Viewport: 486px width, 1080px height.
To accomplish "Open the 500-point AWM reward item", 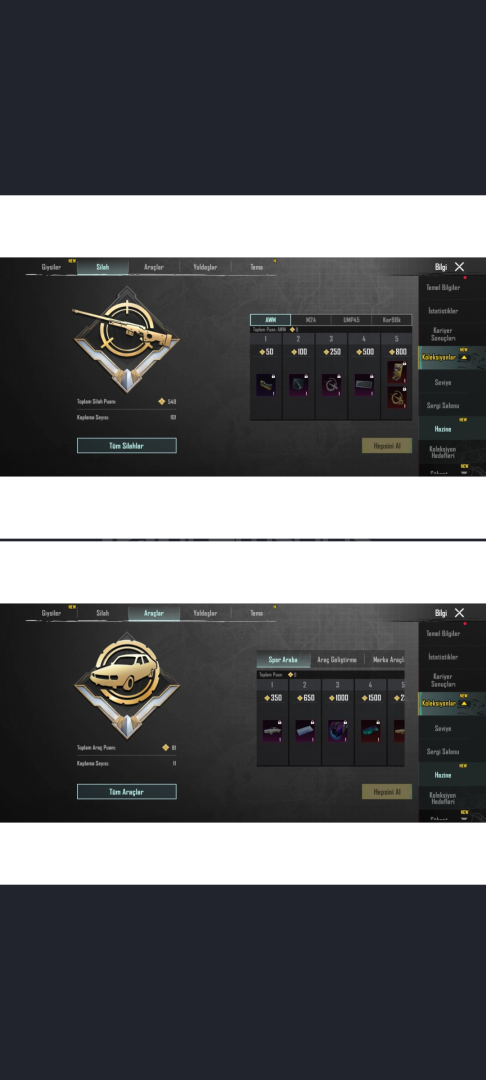I will pyautogui.click(x=364, y=385).
